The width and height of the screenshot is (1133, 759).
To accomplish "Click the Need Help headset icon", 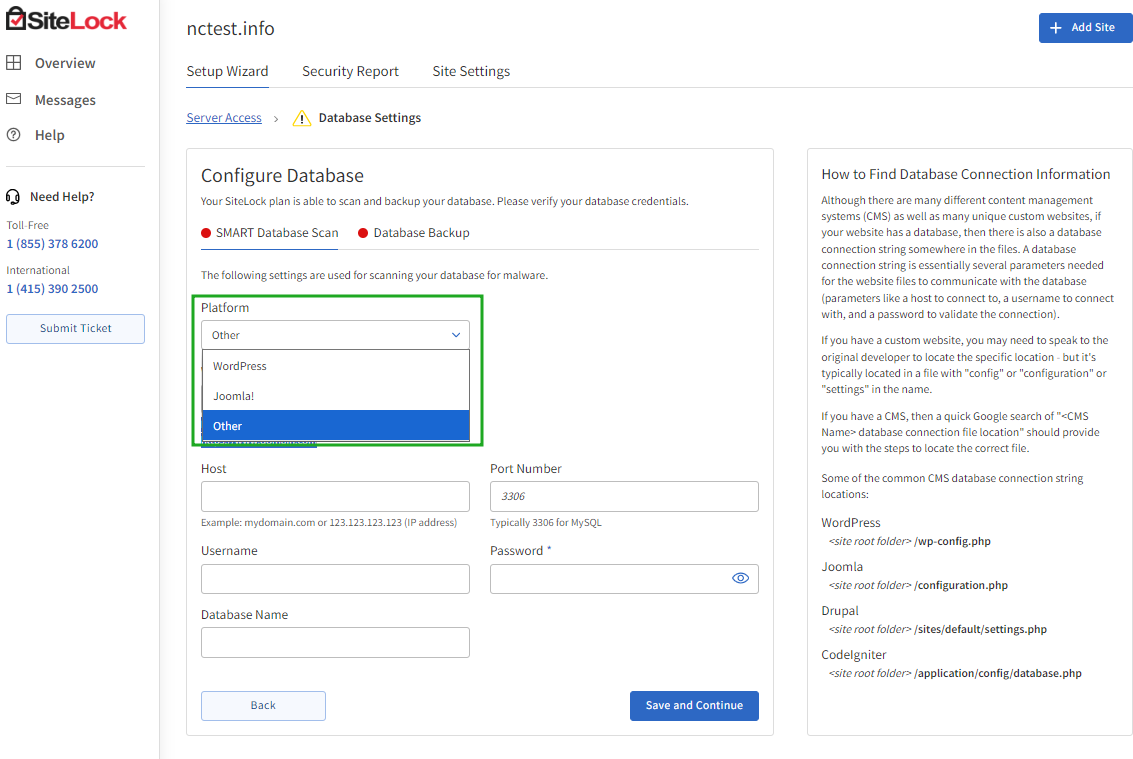I will click(13, 197).
